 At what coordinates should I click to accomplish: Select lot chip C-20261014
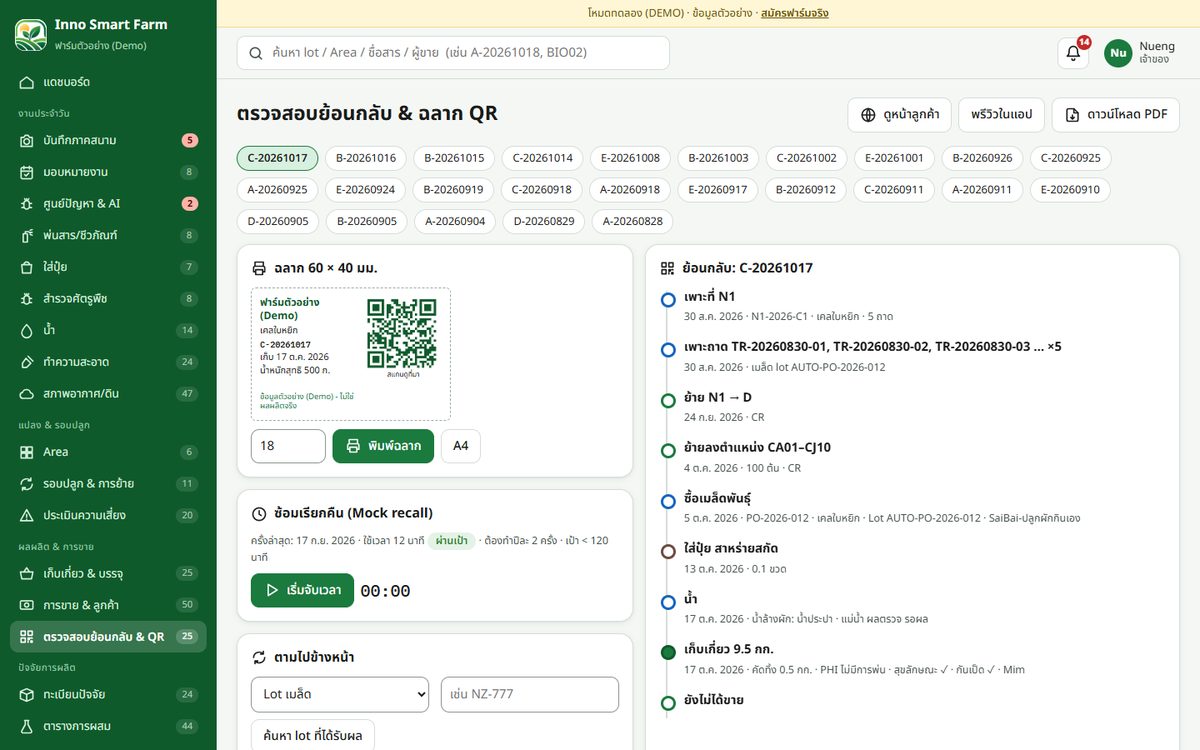tap(542, 158)
